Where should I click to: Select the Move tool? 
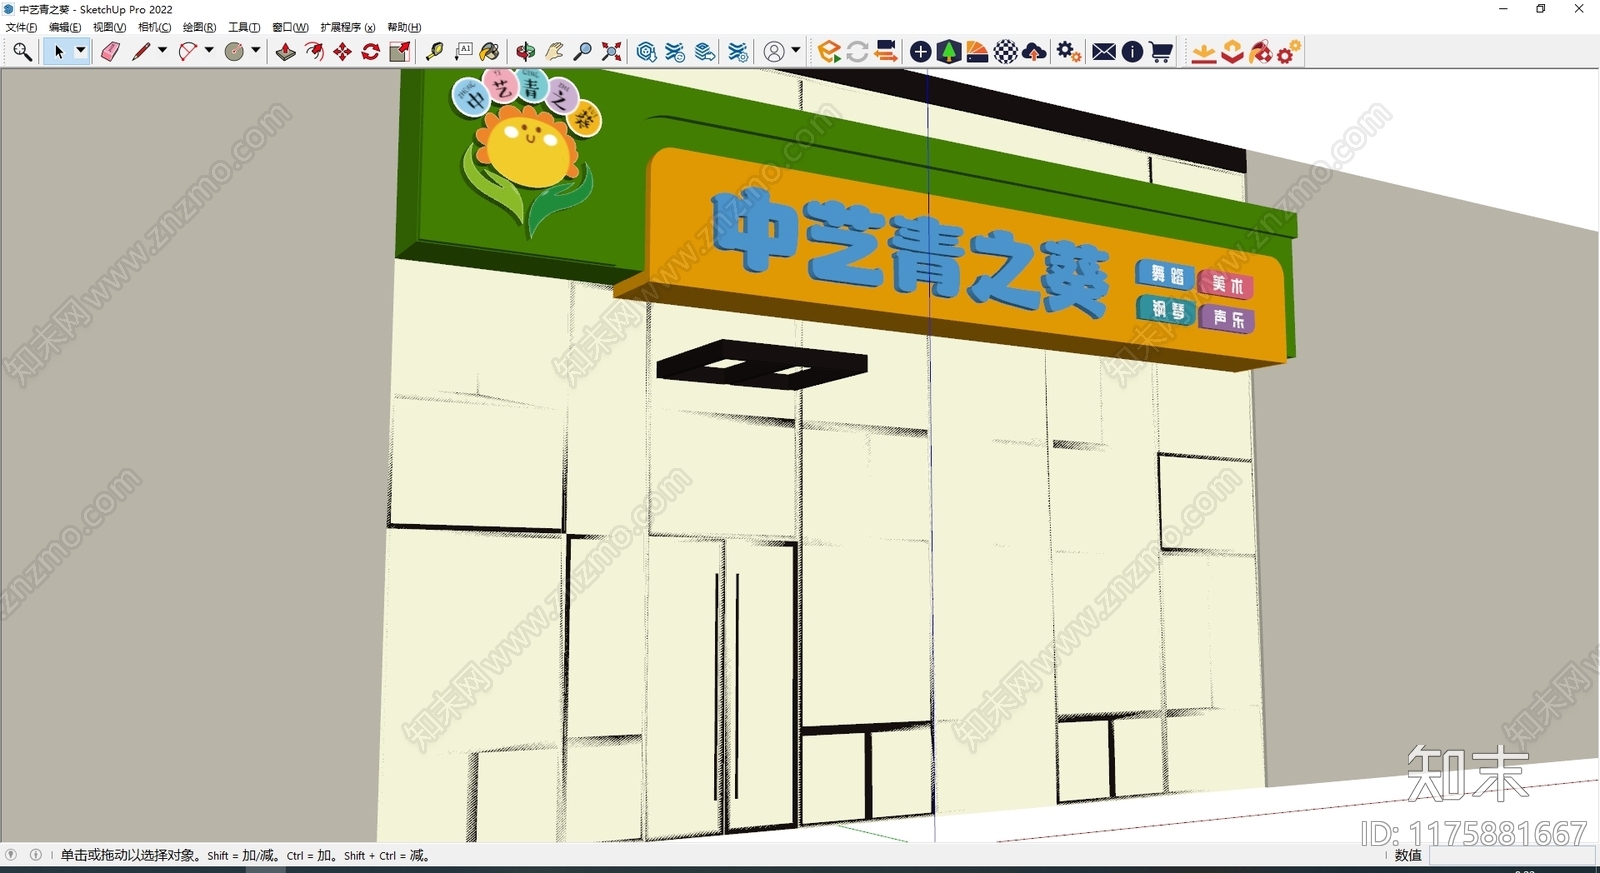coord(342,52)
